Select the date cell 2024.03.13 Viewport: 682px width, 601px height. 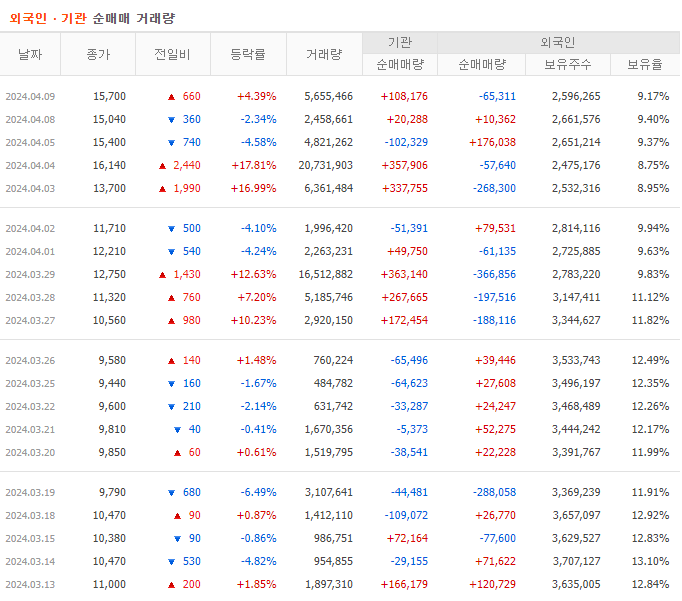[x=30, y=584]
